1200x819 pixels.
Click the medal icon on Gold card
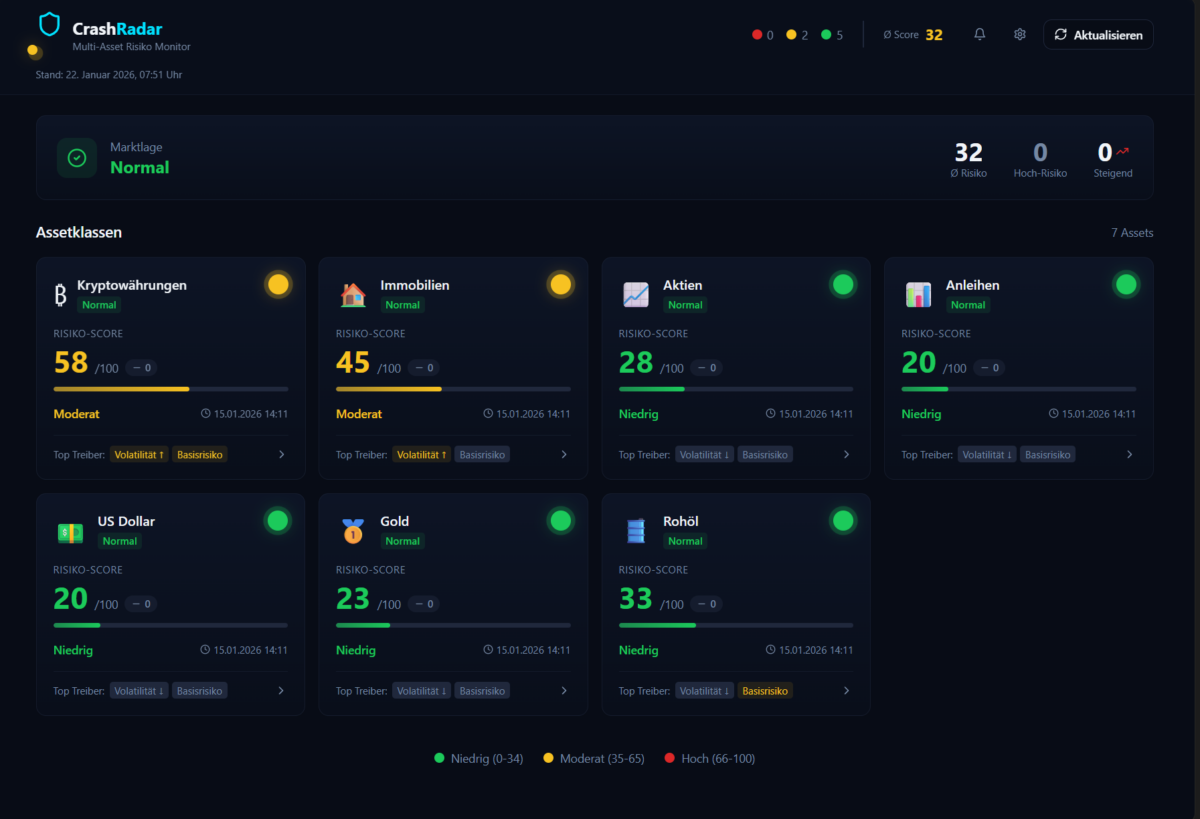point(353,532)
